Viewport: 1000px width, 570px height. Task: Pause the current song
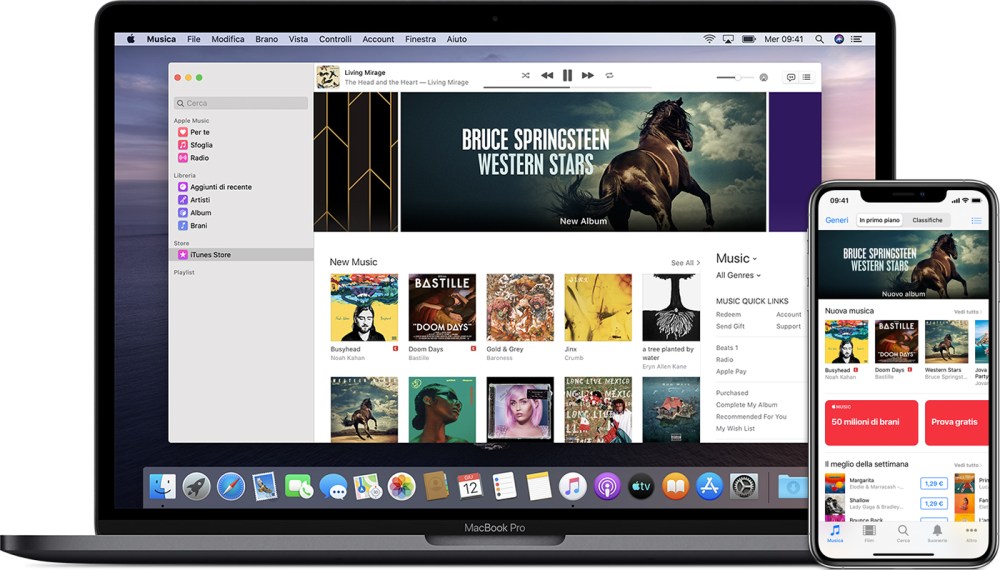coord(567,75)
